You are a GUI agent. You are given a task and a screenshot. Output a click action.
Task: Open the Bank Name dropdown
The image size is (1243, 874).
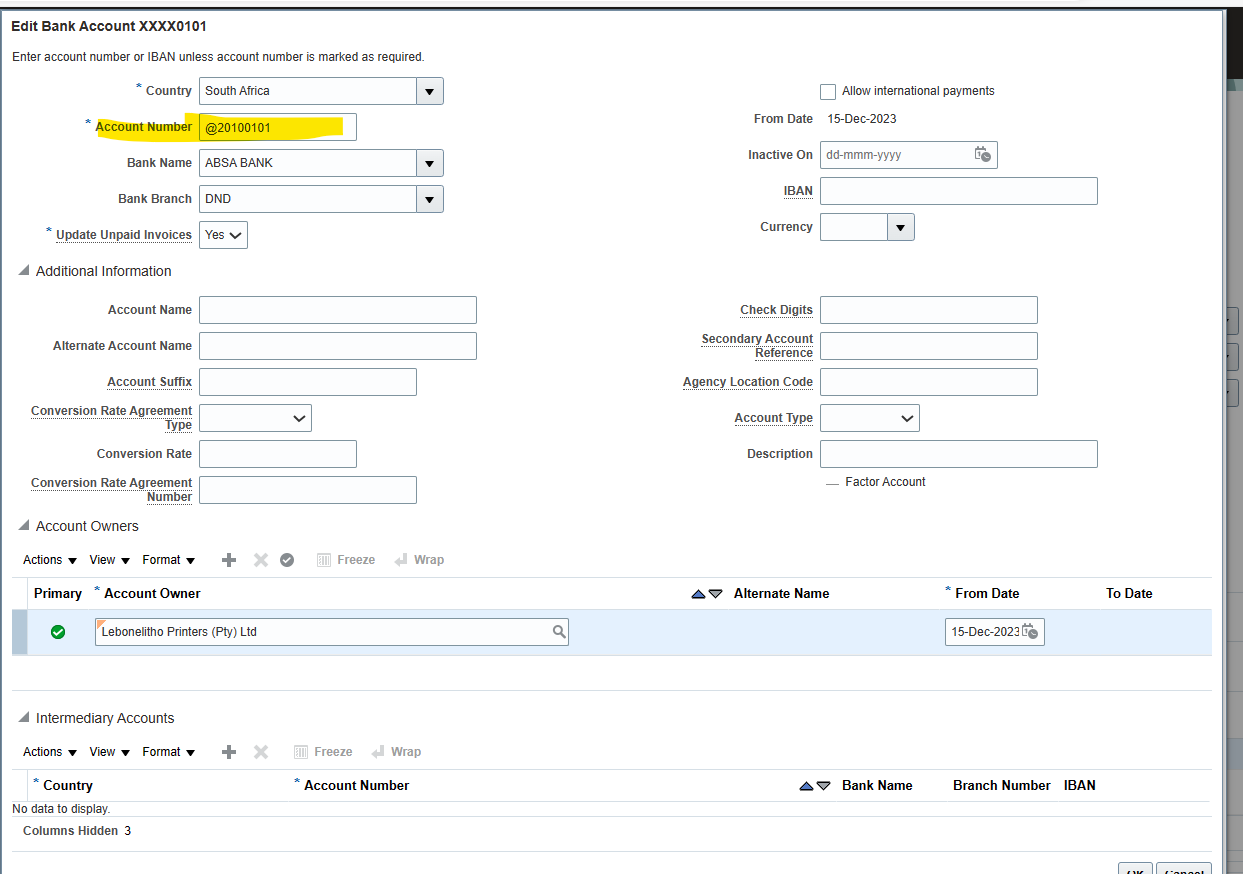[429, 163]
